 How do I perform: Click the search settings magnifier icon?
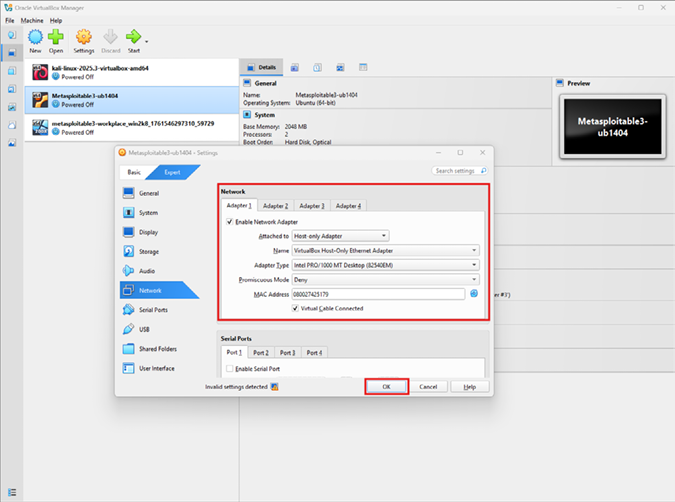point(483,171)
